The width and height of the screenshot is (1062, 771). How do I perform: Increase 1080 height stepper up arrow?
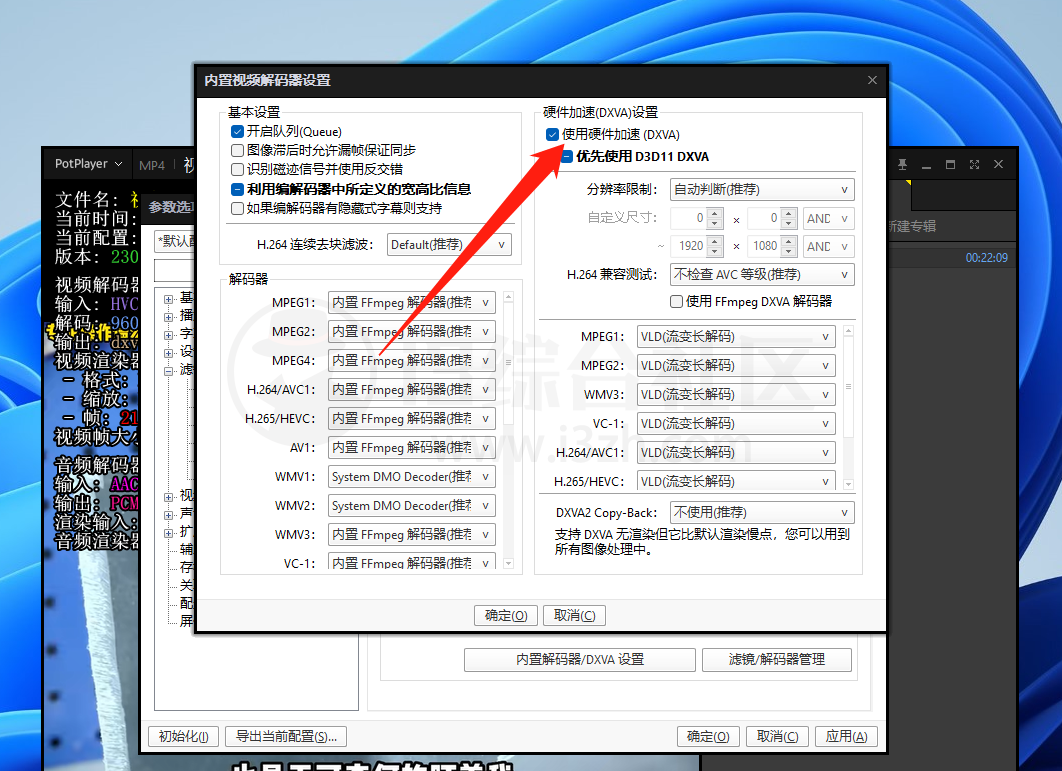pyautogui.click(x=788, y=241)
